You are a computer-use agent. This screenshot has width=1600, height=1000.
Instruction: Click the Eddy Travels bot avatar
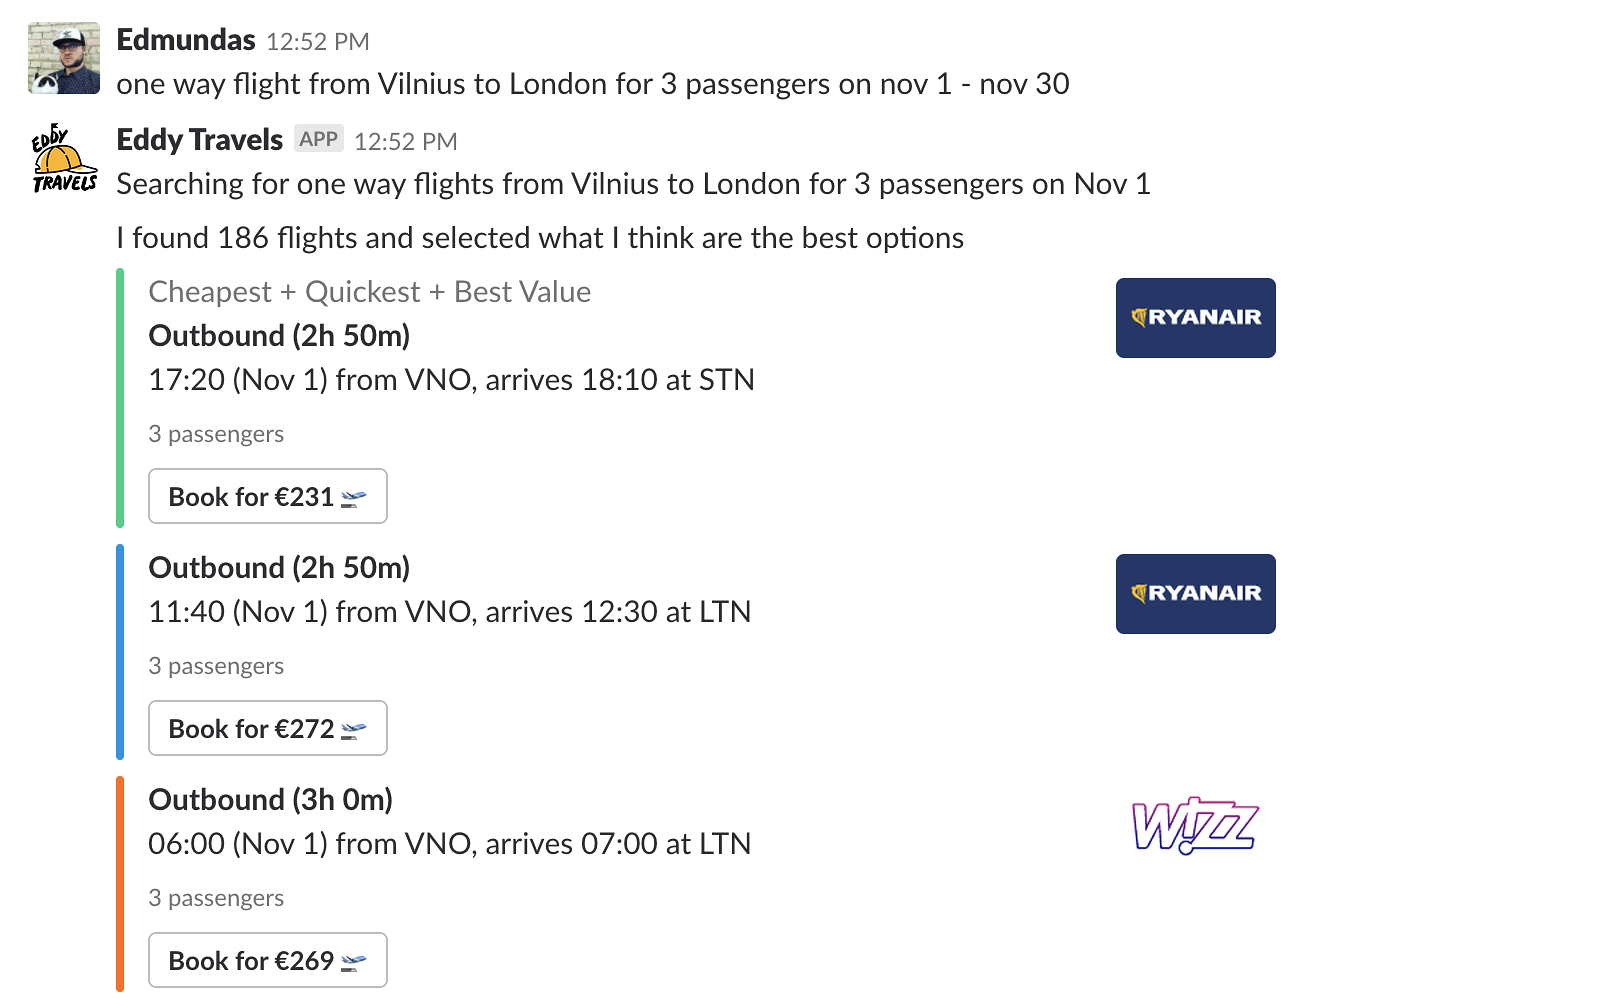(62, 160)
